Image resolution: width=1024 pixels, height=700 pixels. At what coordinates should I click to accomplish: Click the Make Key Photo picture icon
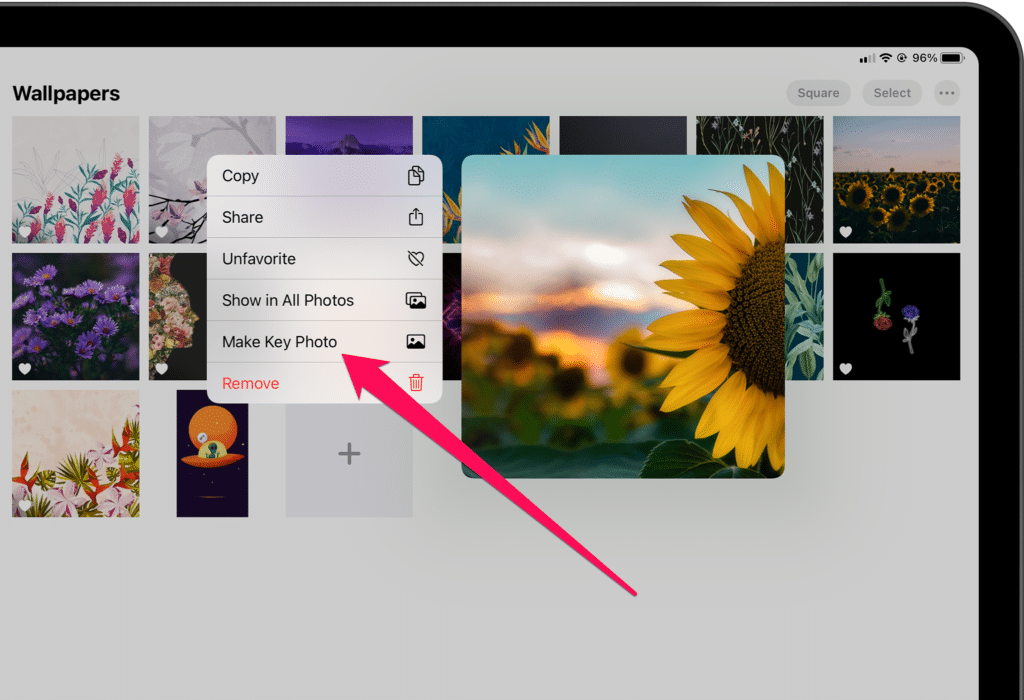(x=416, y=342)
